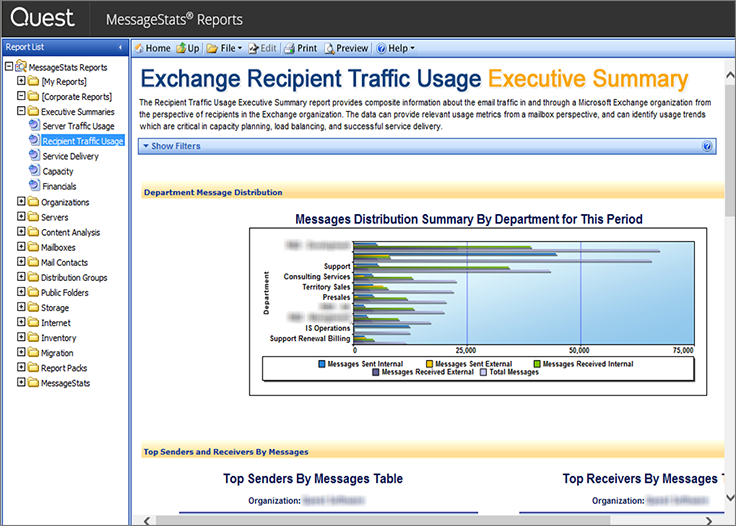Click the vertical scrollbar down arrow
736x526 pixels.
(x=730, y=498)
